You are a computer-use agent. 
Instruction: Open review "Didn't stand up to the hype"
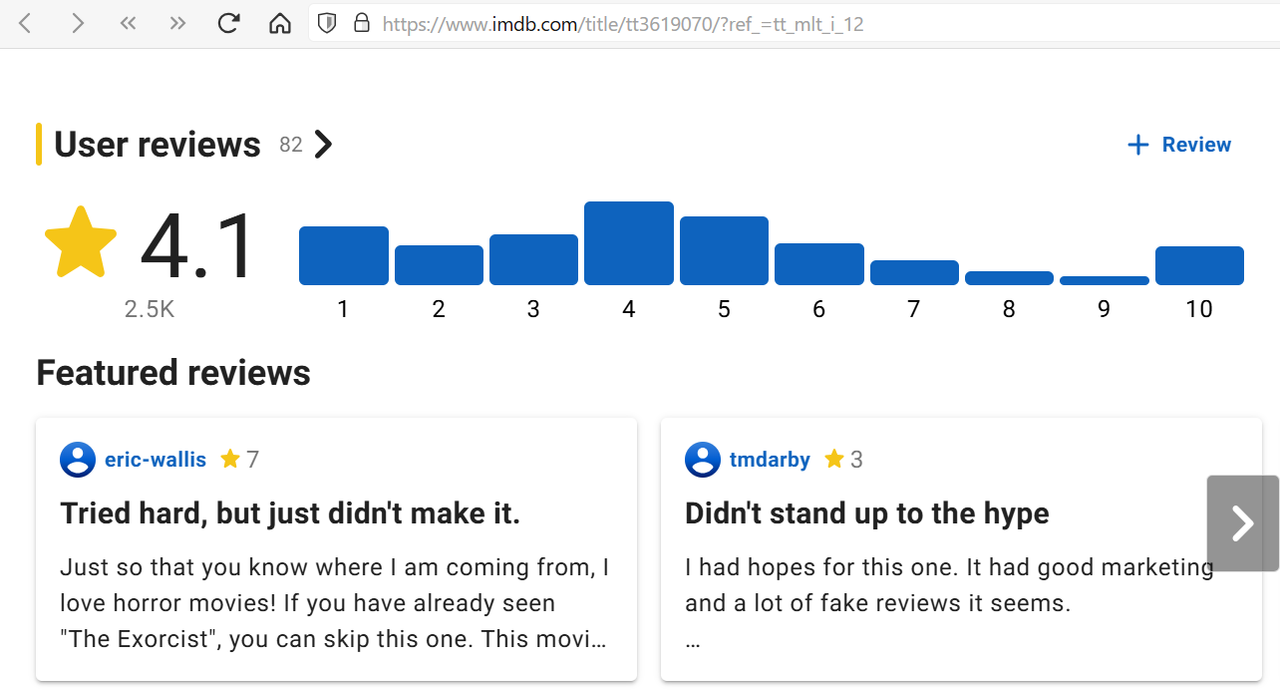coord(867,514)
